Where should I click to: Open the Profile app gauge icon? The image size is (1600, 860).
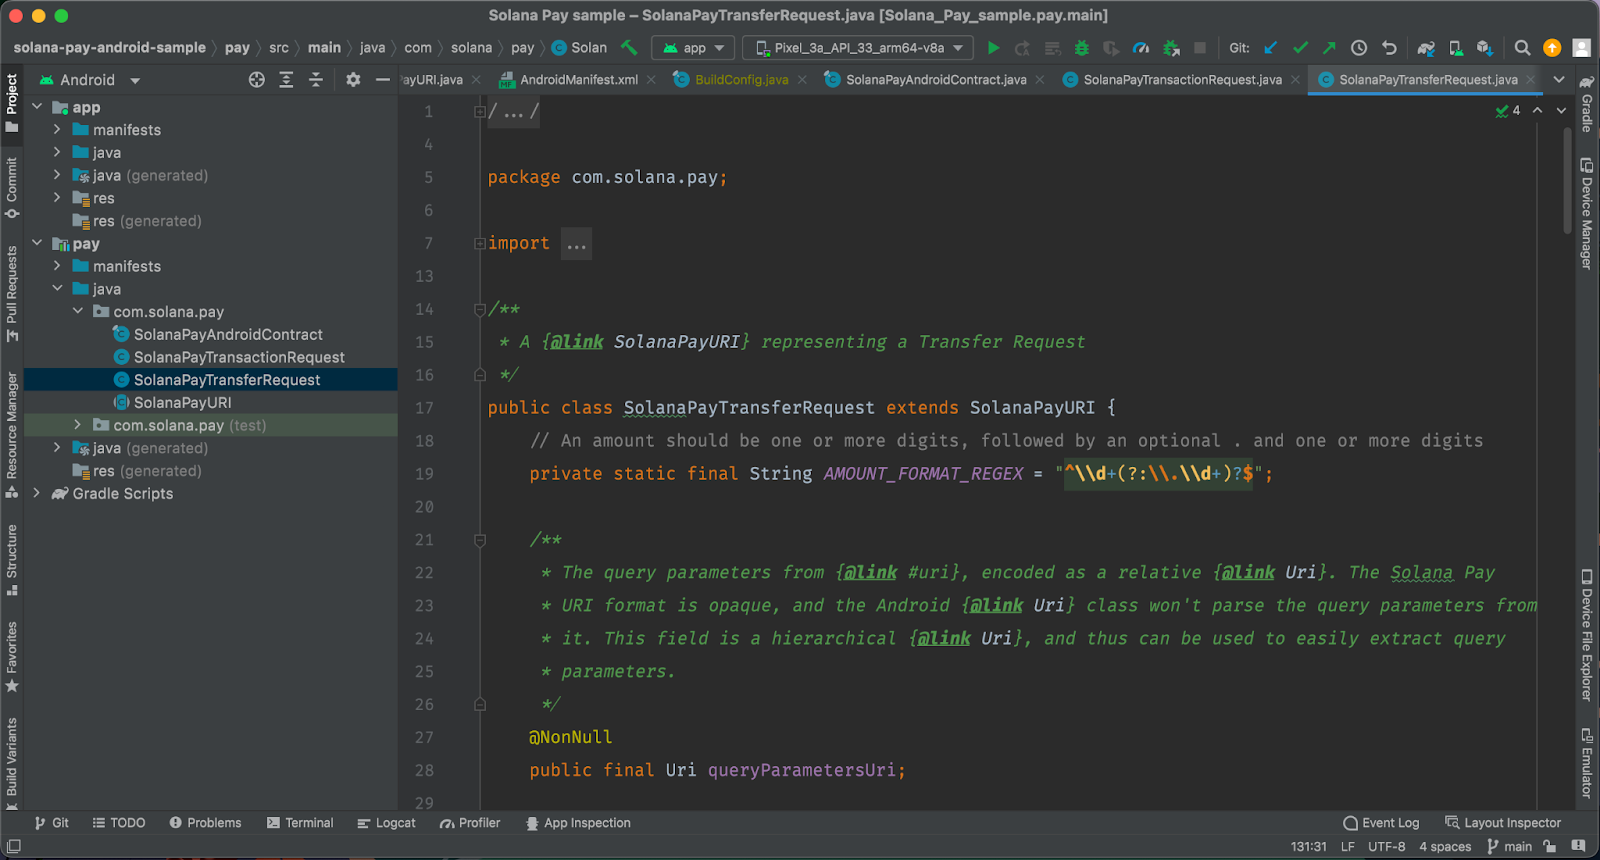click(1141, 48)
